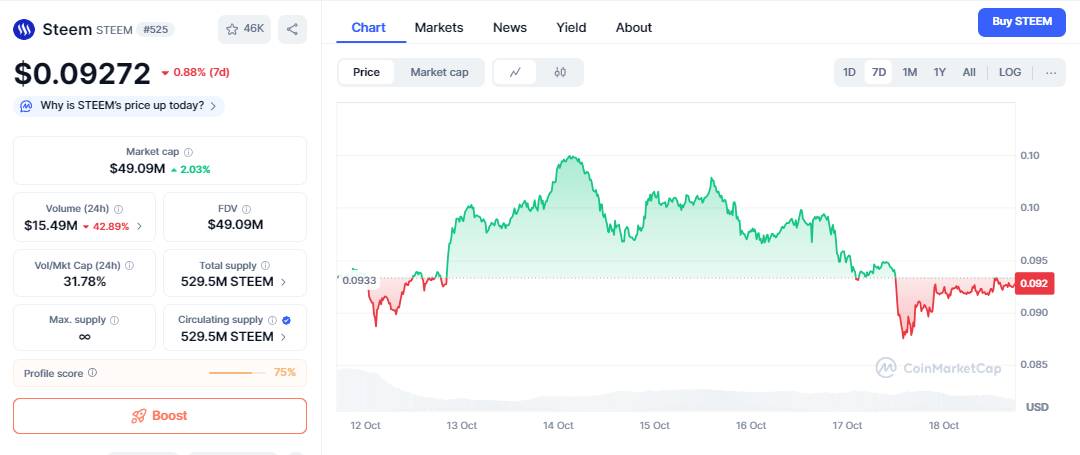Click the Buy STEEM button
The width and height of the screenshot is (1080, 455).
1021,21
